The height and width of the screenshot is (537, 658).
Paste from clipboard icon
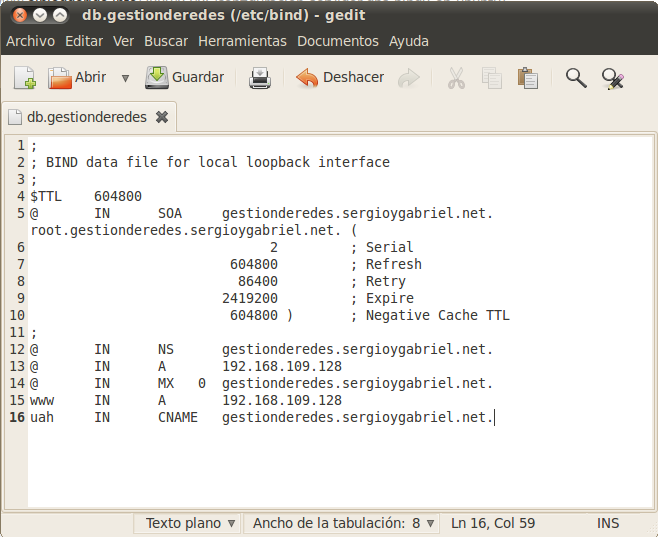pyautogui.click(x=528, y=78)
